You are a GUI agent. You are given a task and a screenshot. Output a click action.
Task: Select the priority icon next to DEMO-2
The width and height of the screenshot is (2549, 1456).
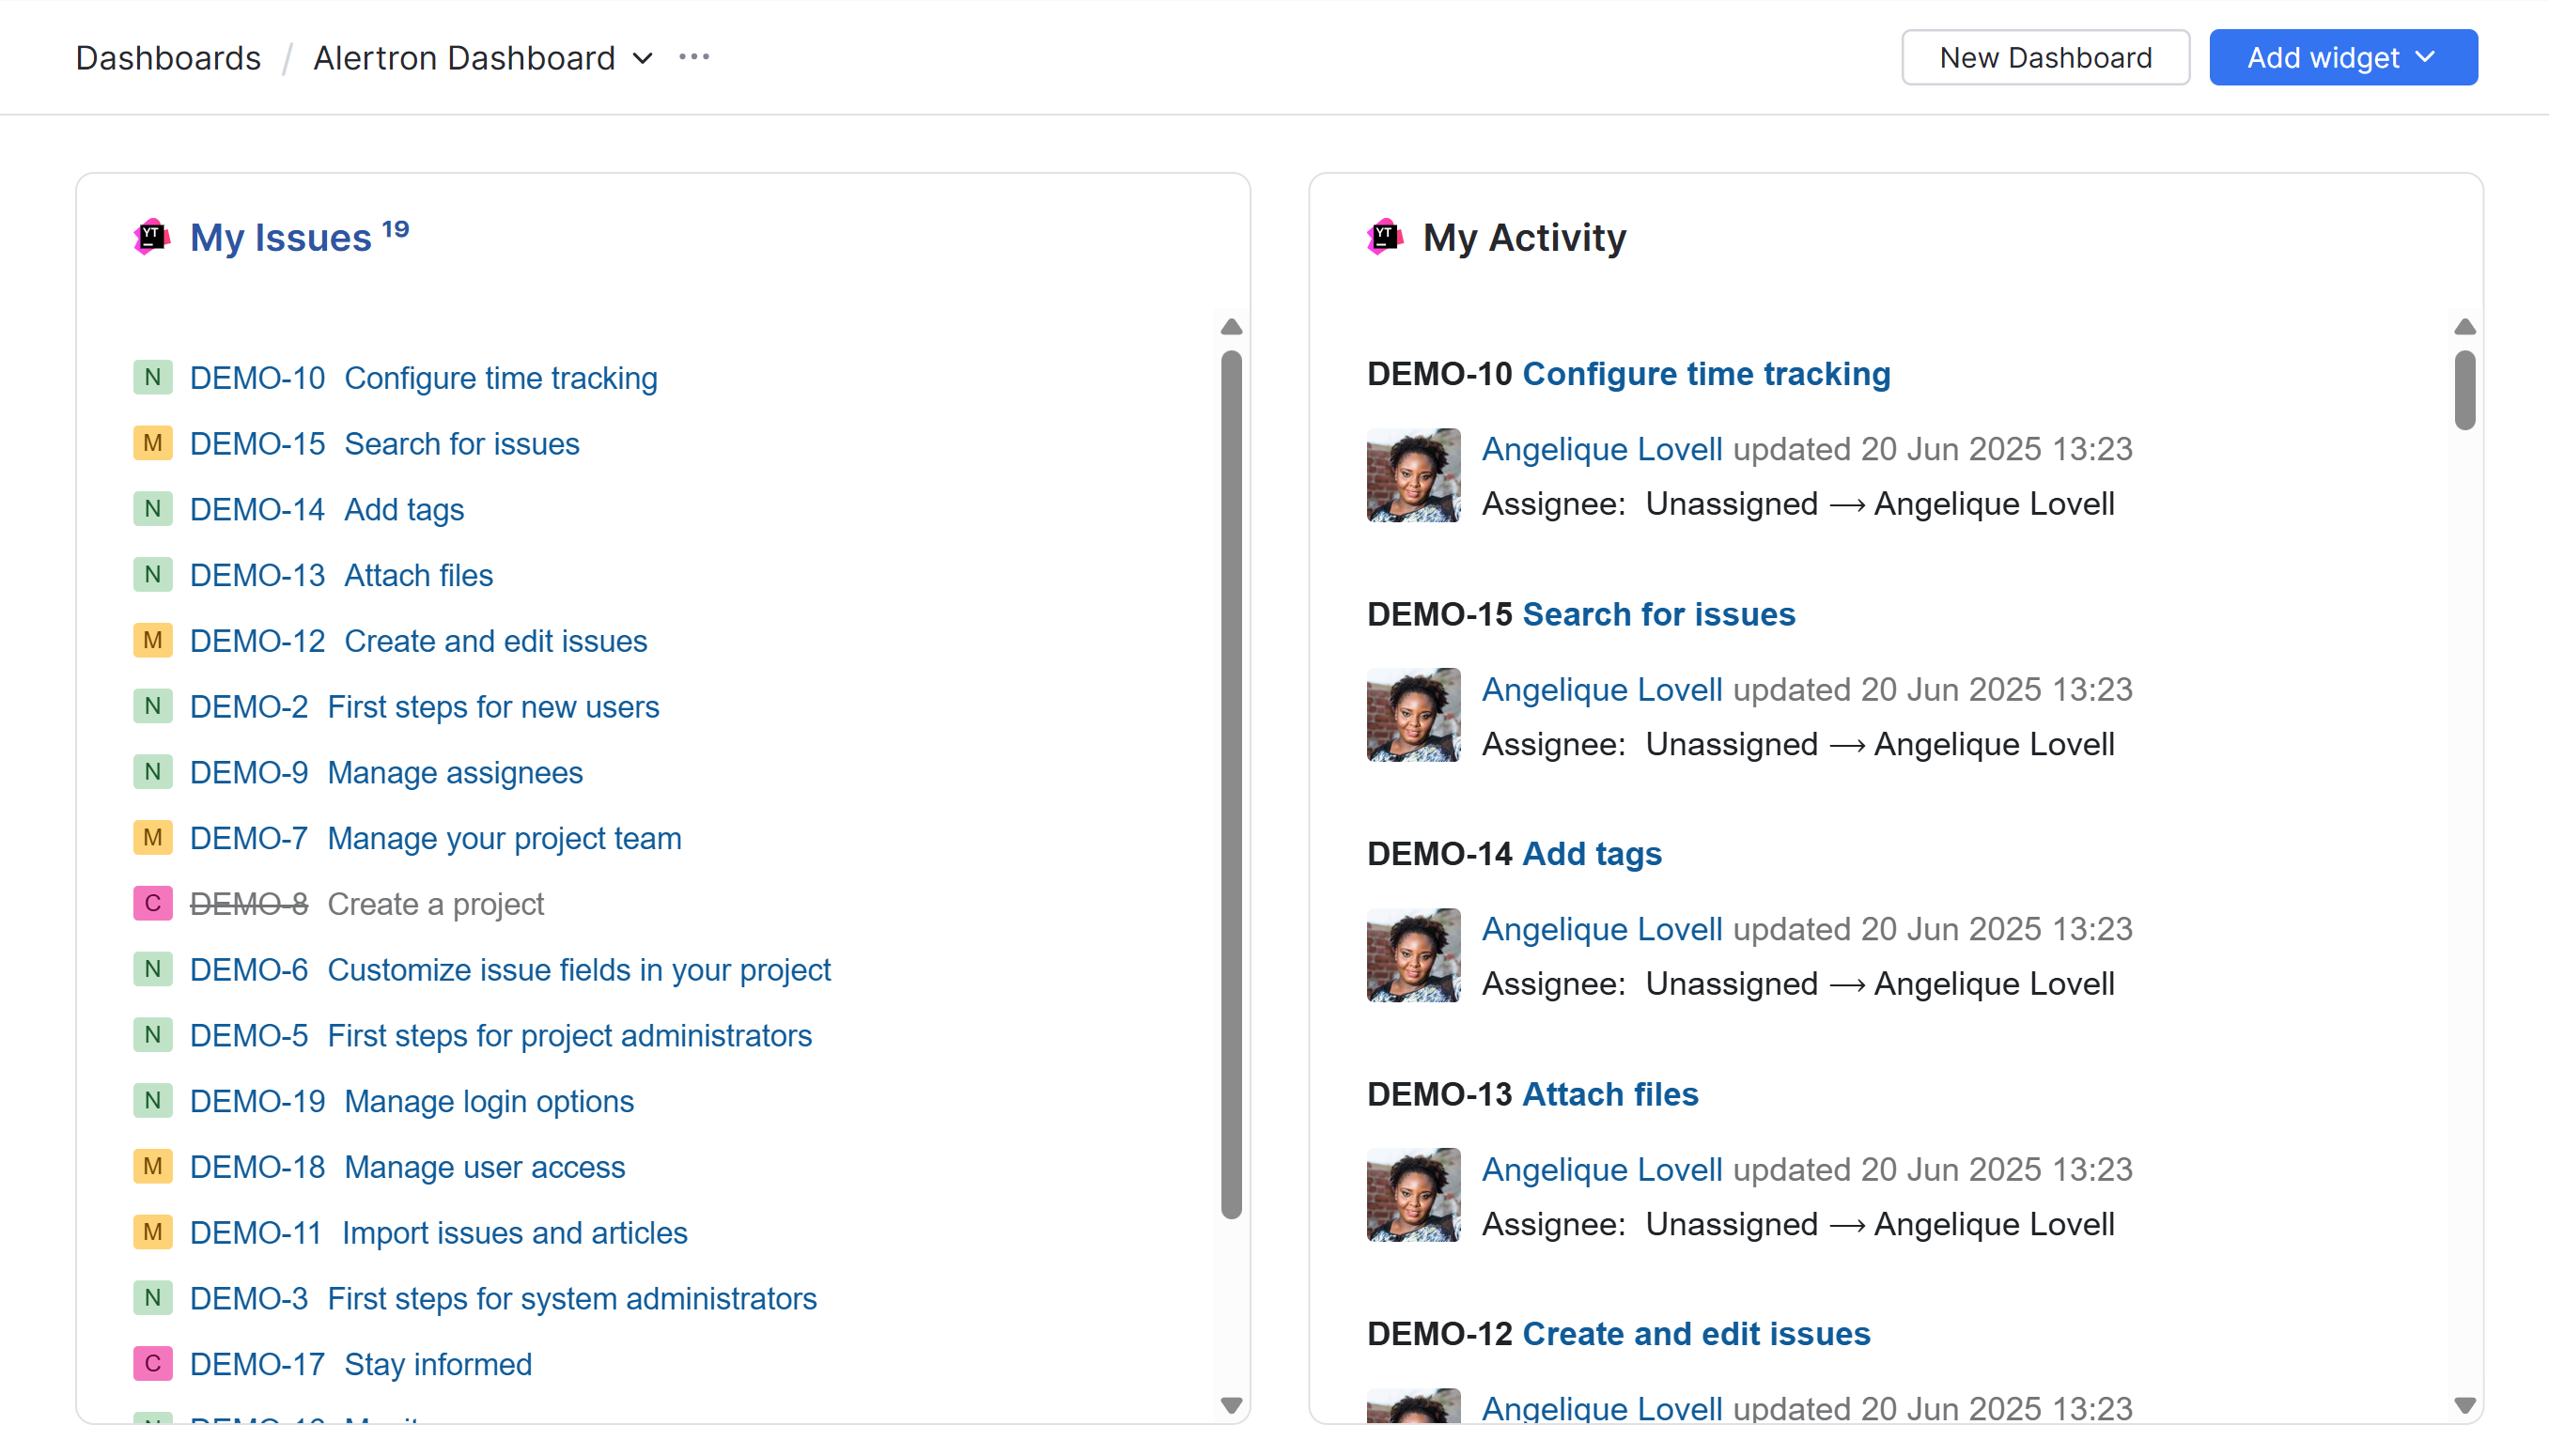click(x=152, y=706)
